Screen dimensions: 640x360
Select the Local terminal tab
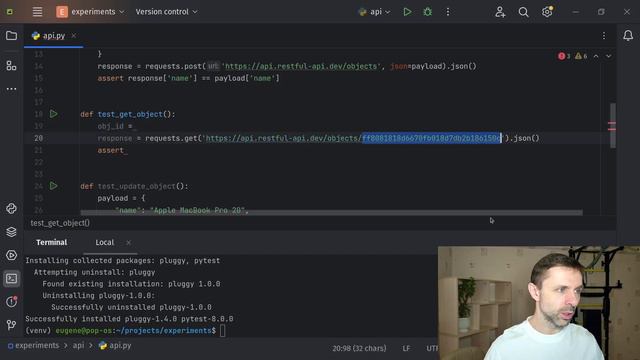104,242
